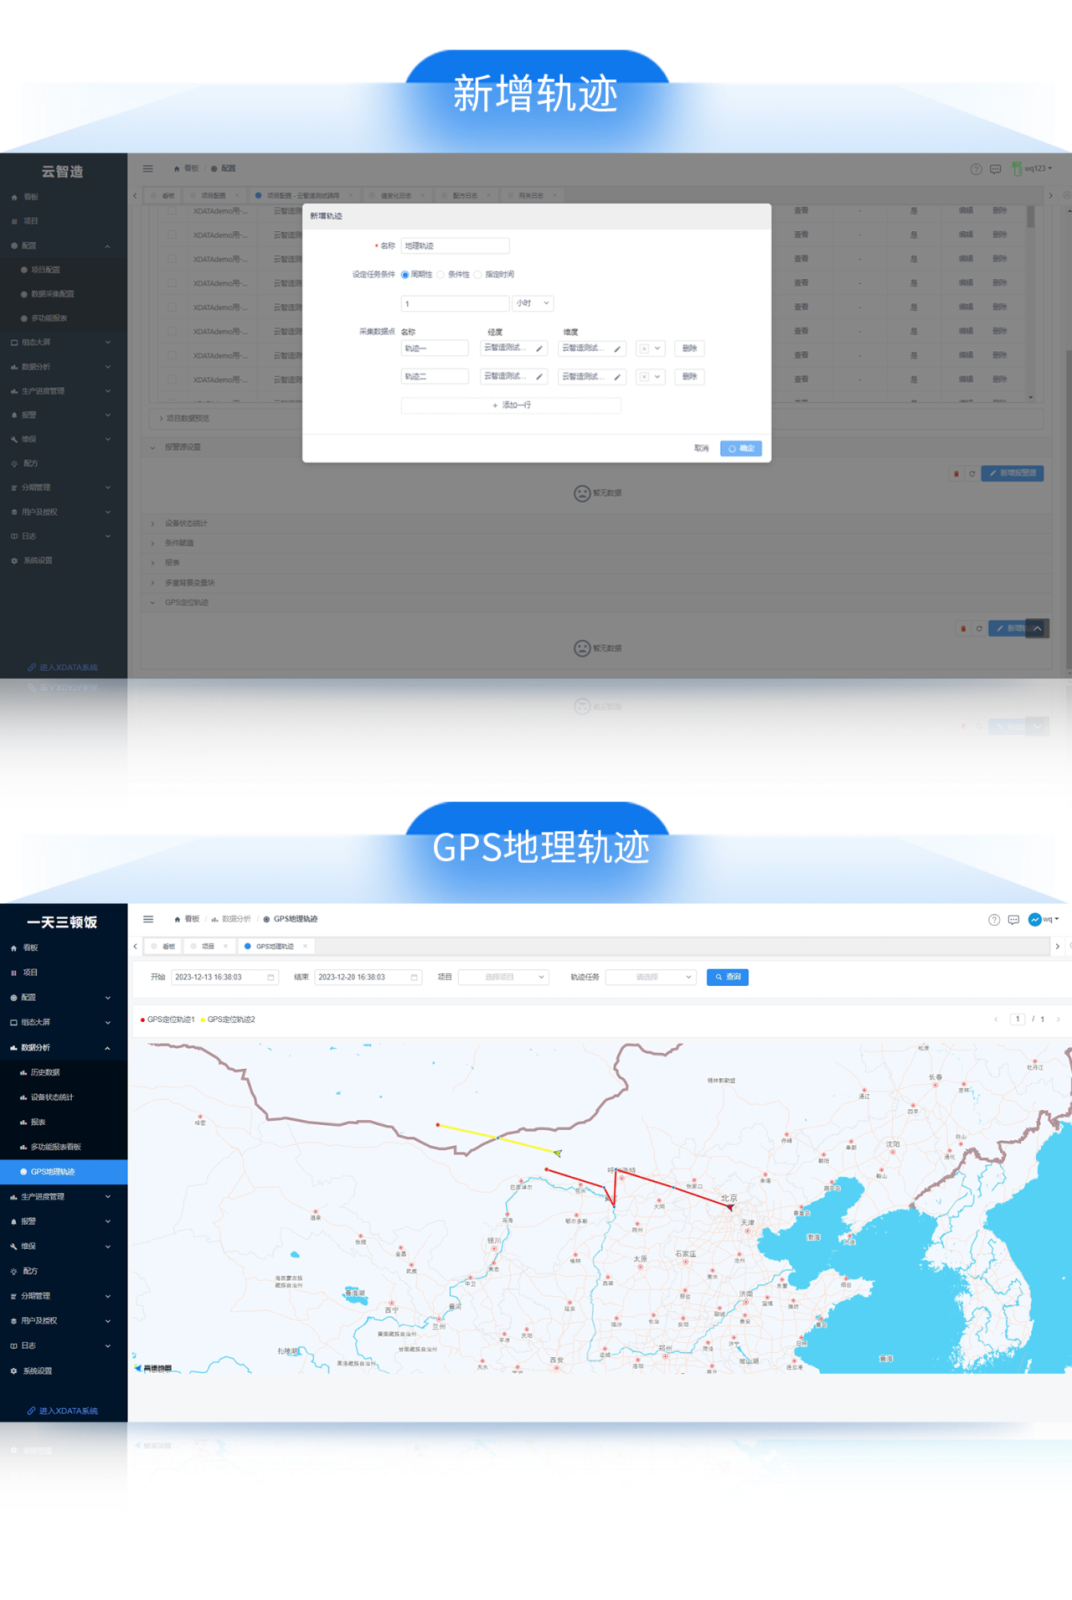Expand 生产进度管理 in bottom sidebar
The height and width of the screenshot is (1600, 1072).
coord(63,1196)
